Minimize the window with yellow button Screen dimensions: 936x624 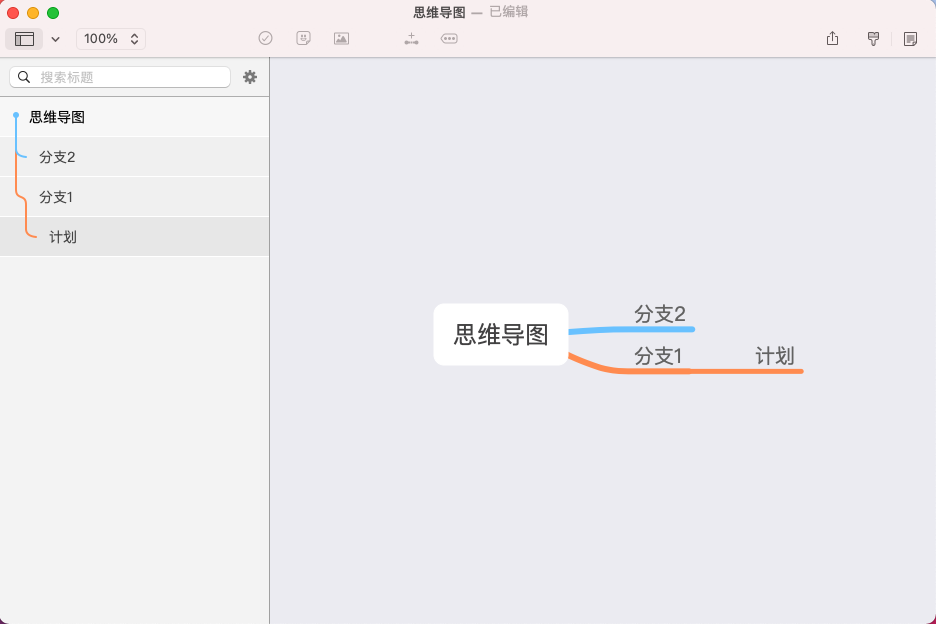pyautogui.click(x=33, y=13)
